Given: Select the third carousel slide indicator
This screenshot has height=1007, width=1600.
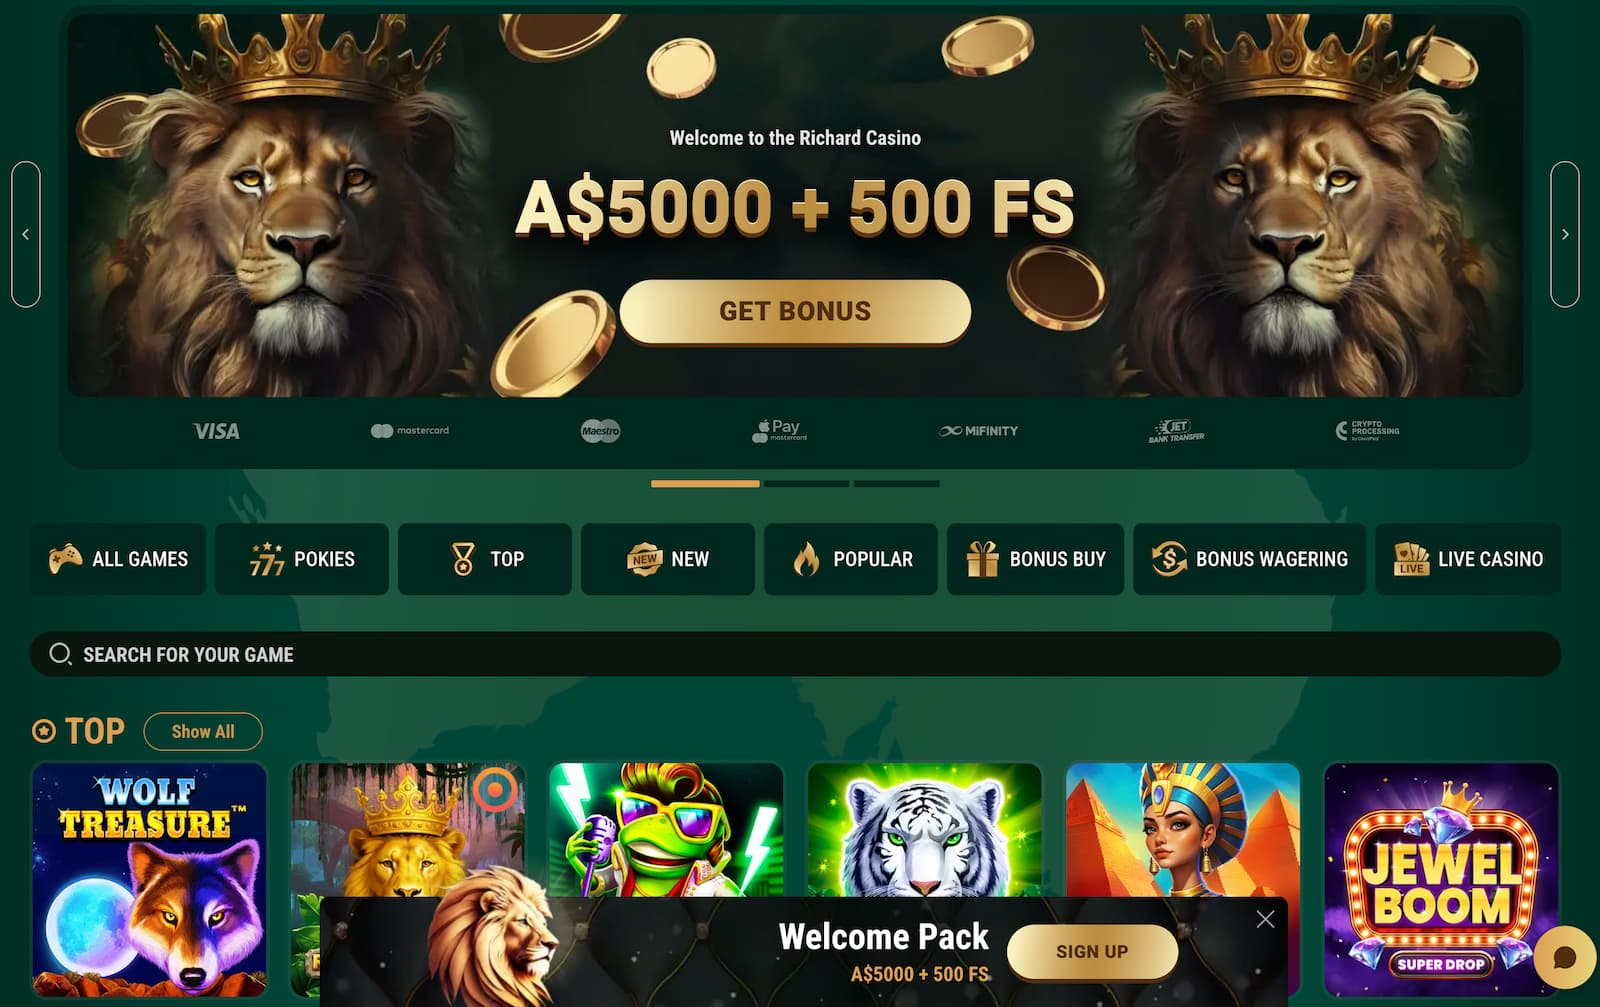Looking at the screenshot, I should [896, 484].
